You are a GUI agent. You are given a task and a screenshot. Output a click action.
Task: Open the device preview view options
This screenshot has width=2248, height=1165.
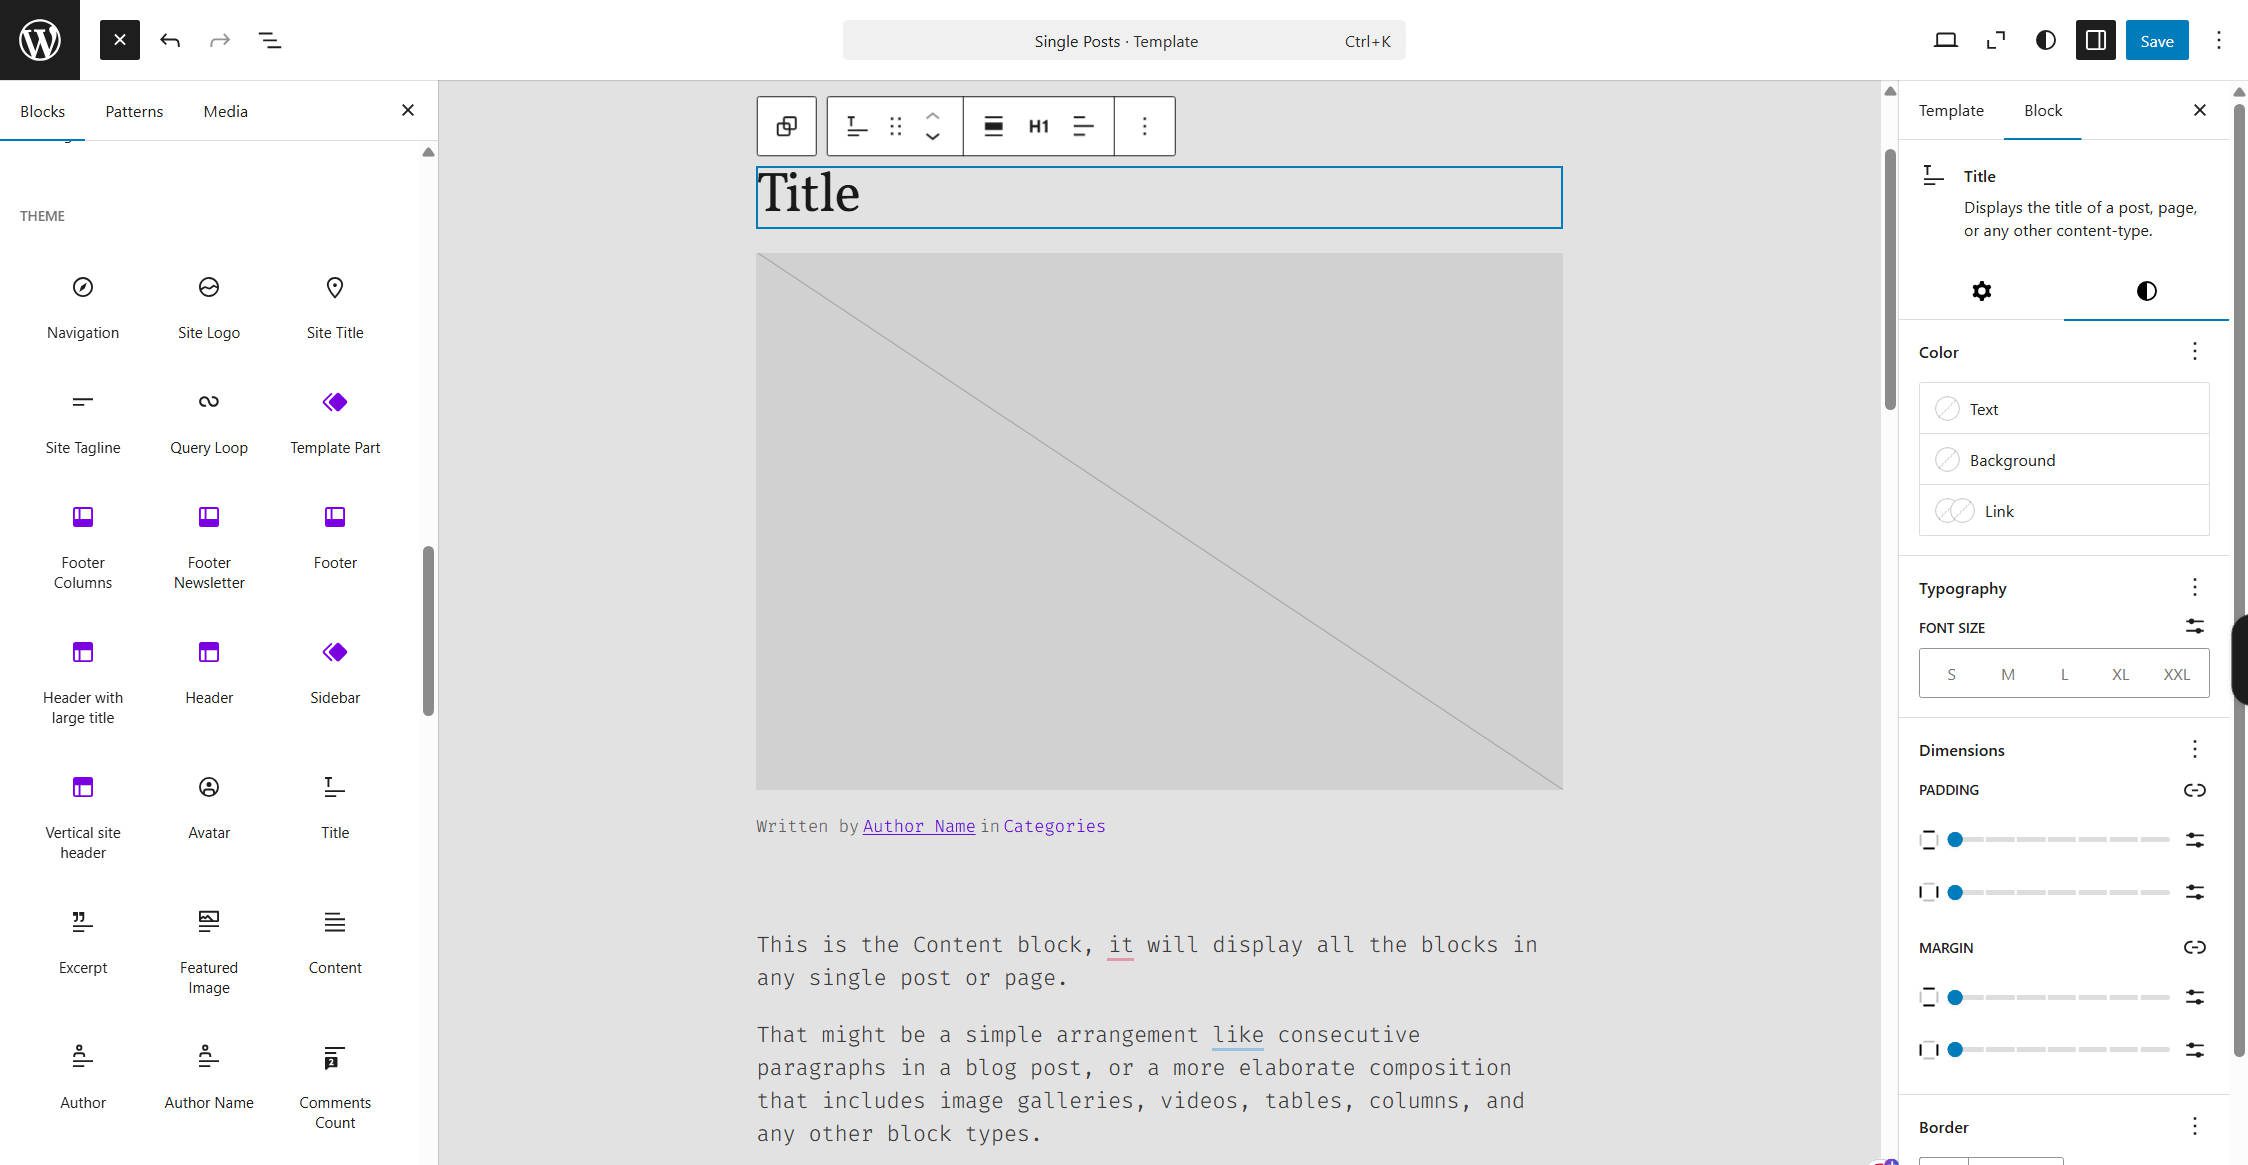[x=1945, y=40]
